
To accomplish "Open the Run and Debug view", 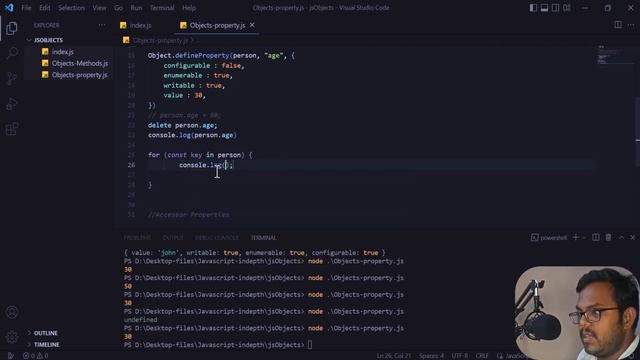I will click(x=12, y=104).
